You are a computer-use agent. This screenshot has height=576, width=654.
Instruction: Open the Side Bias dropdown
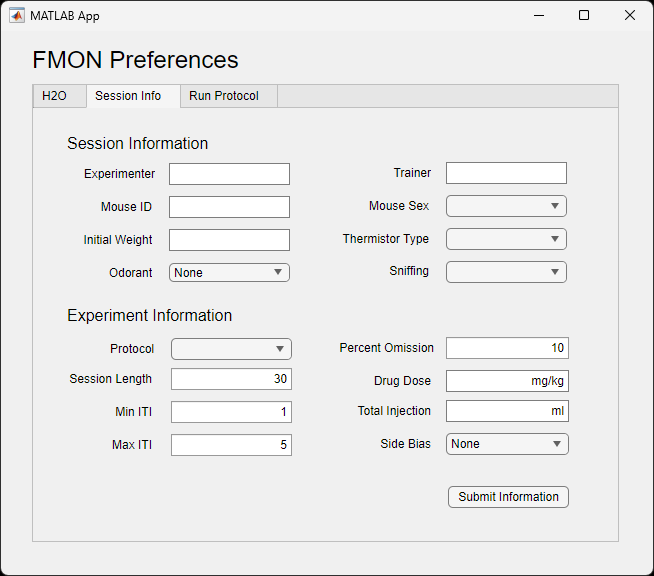tap(507, 444)
